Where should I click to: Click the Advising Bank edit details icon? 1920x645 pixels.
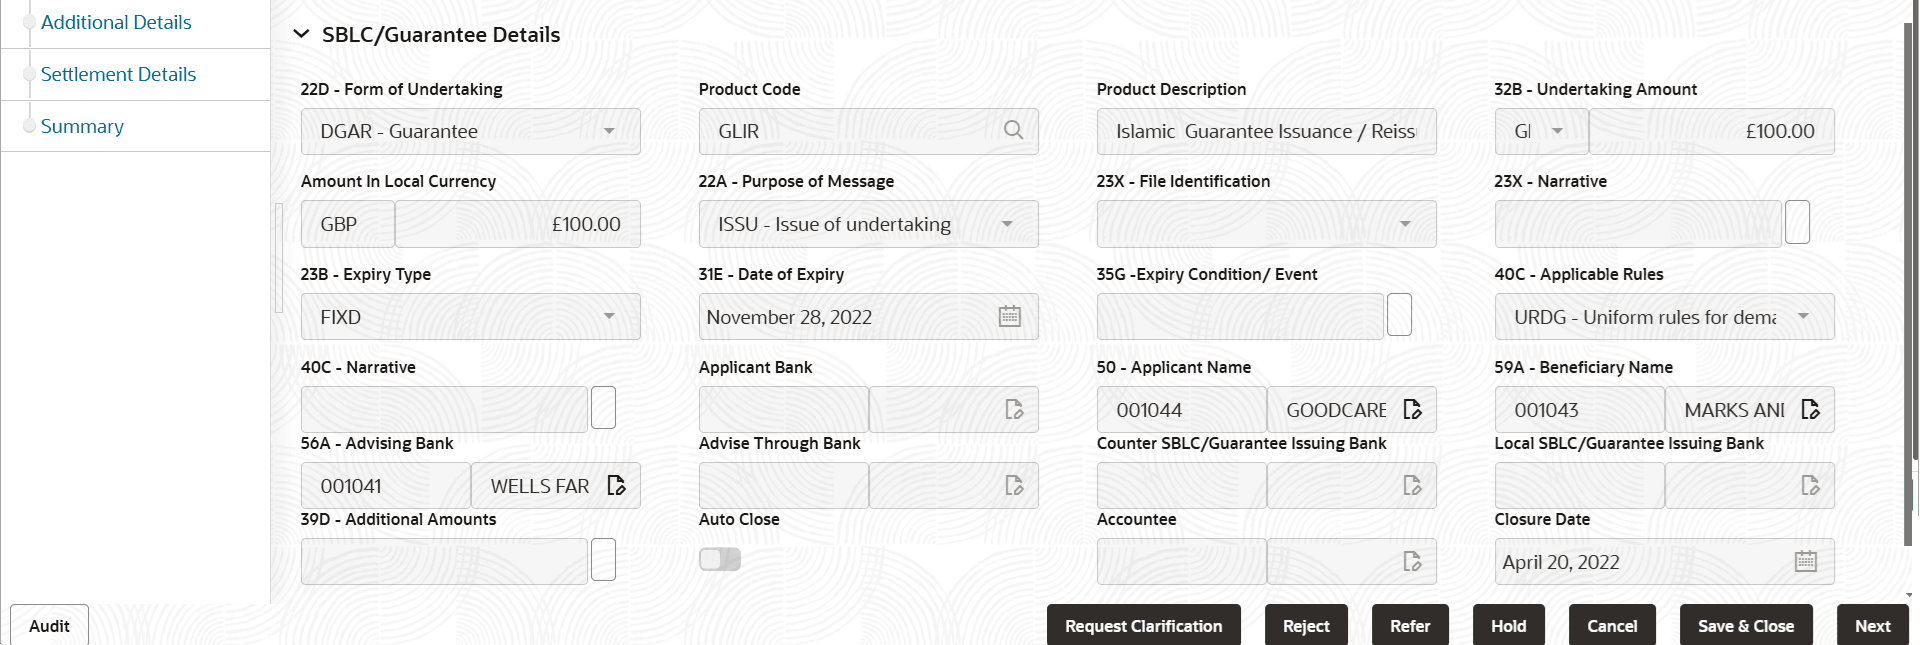616,486
